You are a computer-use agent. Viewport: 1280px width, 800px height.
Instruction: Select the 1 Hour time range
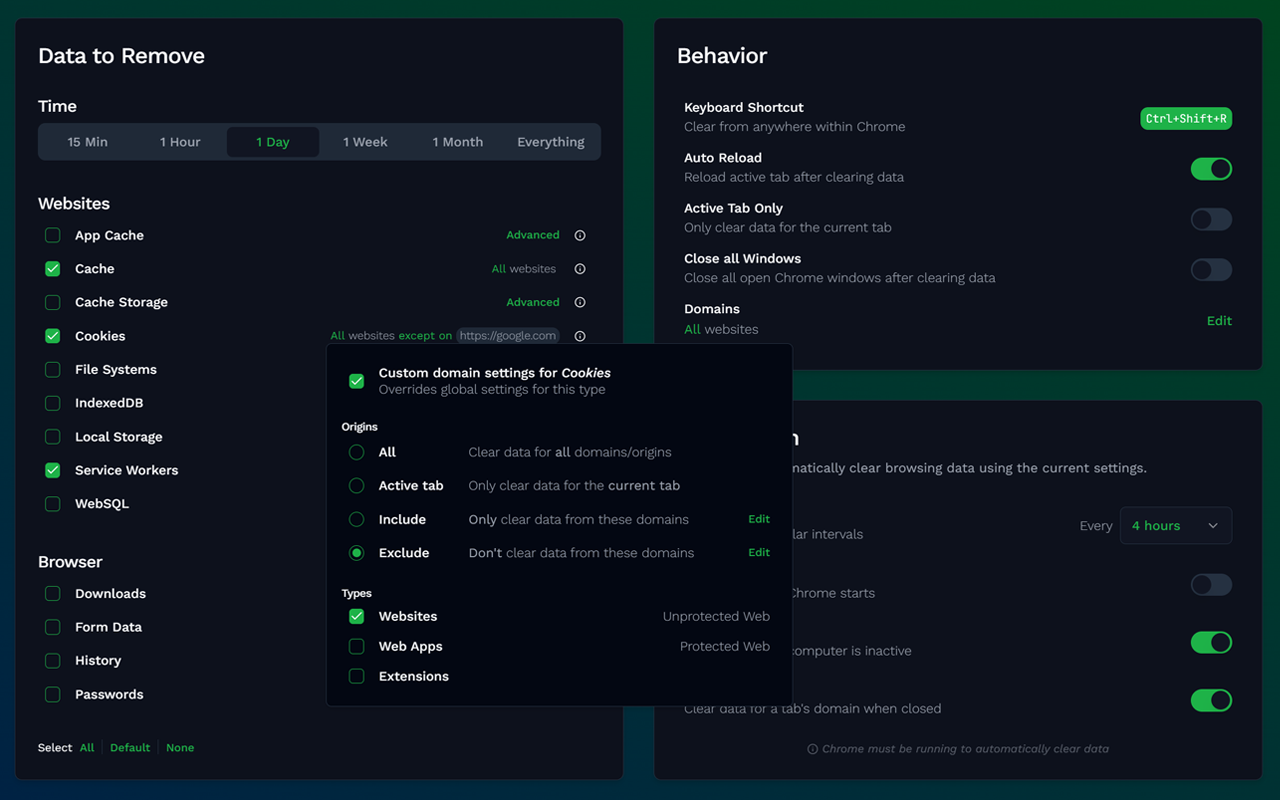(180, 142)
